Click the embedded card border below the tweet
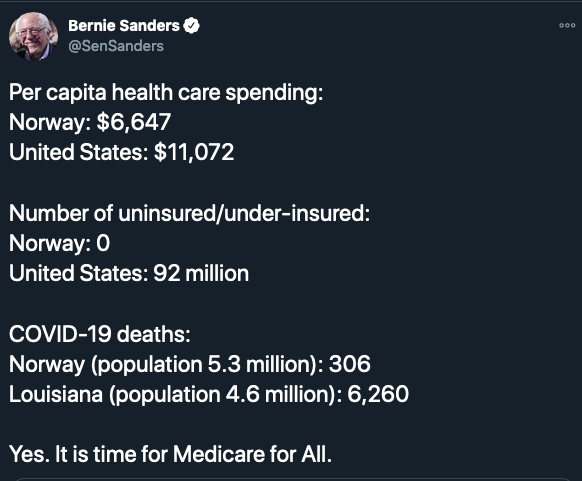Viewport: 582px width, 481px height. (291, 479)
